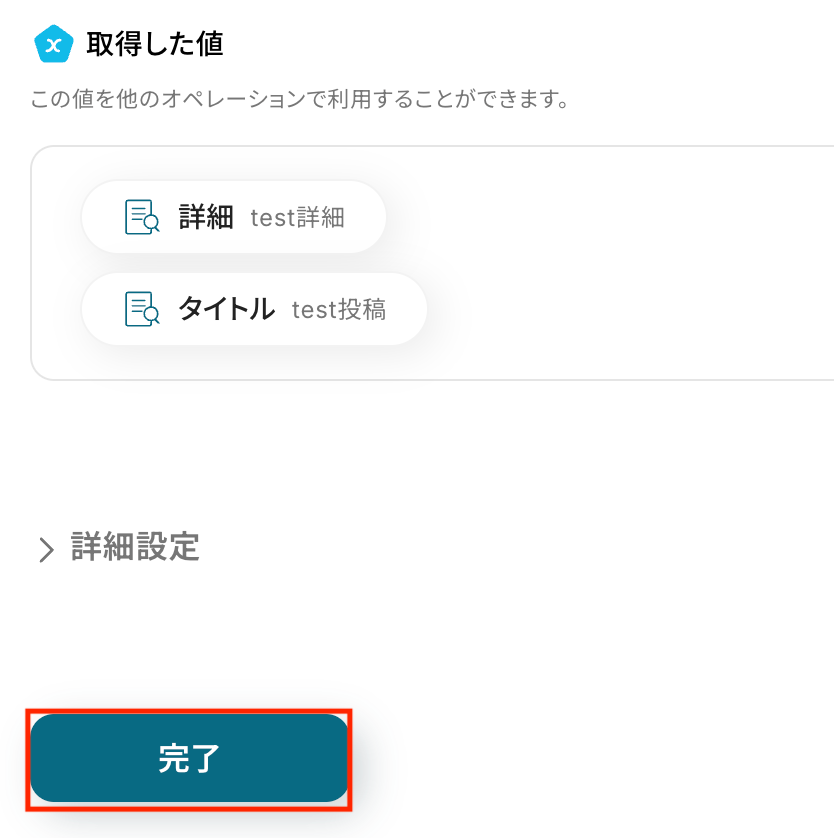This screenshot has width=834, height=838.
Task: Click the 'test投稿' value text
Action: click(338, 310)
